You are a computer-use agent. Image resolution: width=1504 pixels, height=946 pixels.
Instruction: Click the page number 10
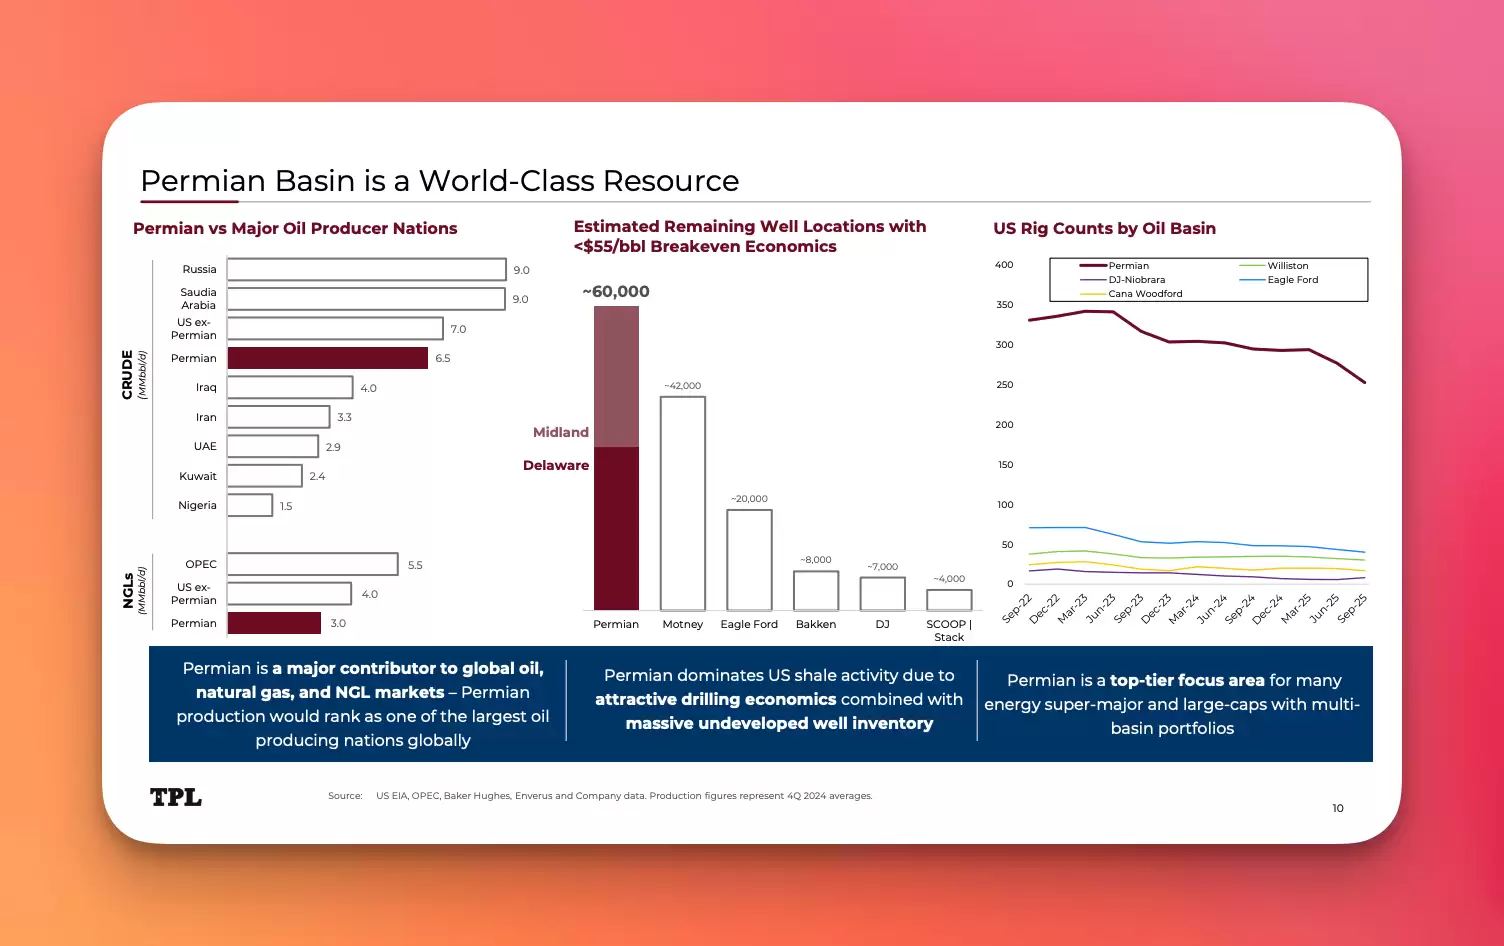pyautogui.click(x=1338, y=808)
